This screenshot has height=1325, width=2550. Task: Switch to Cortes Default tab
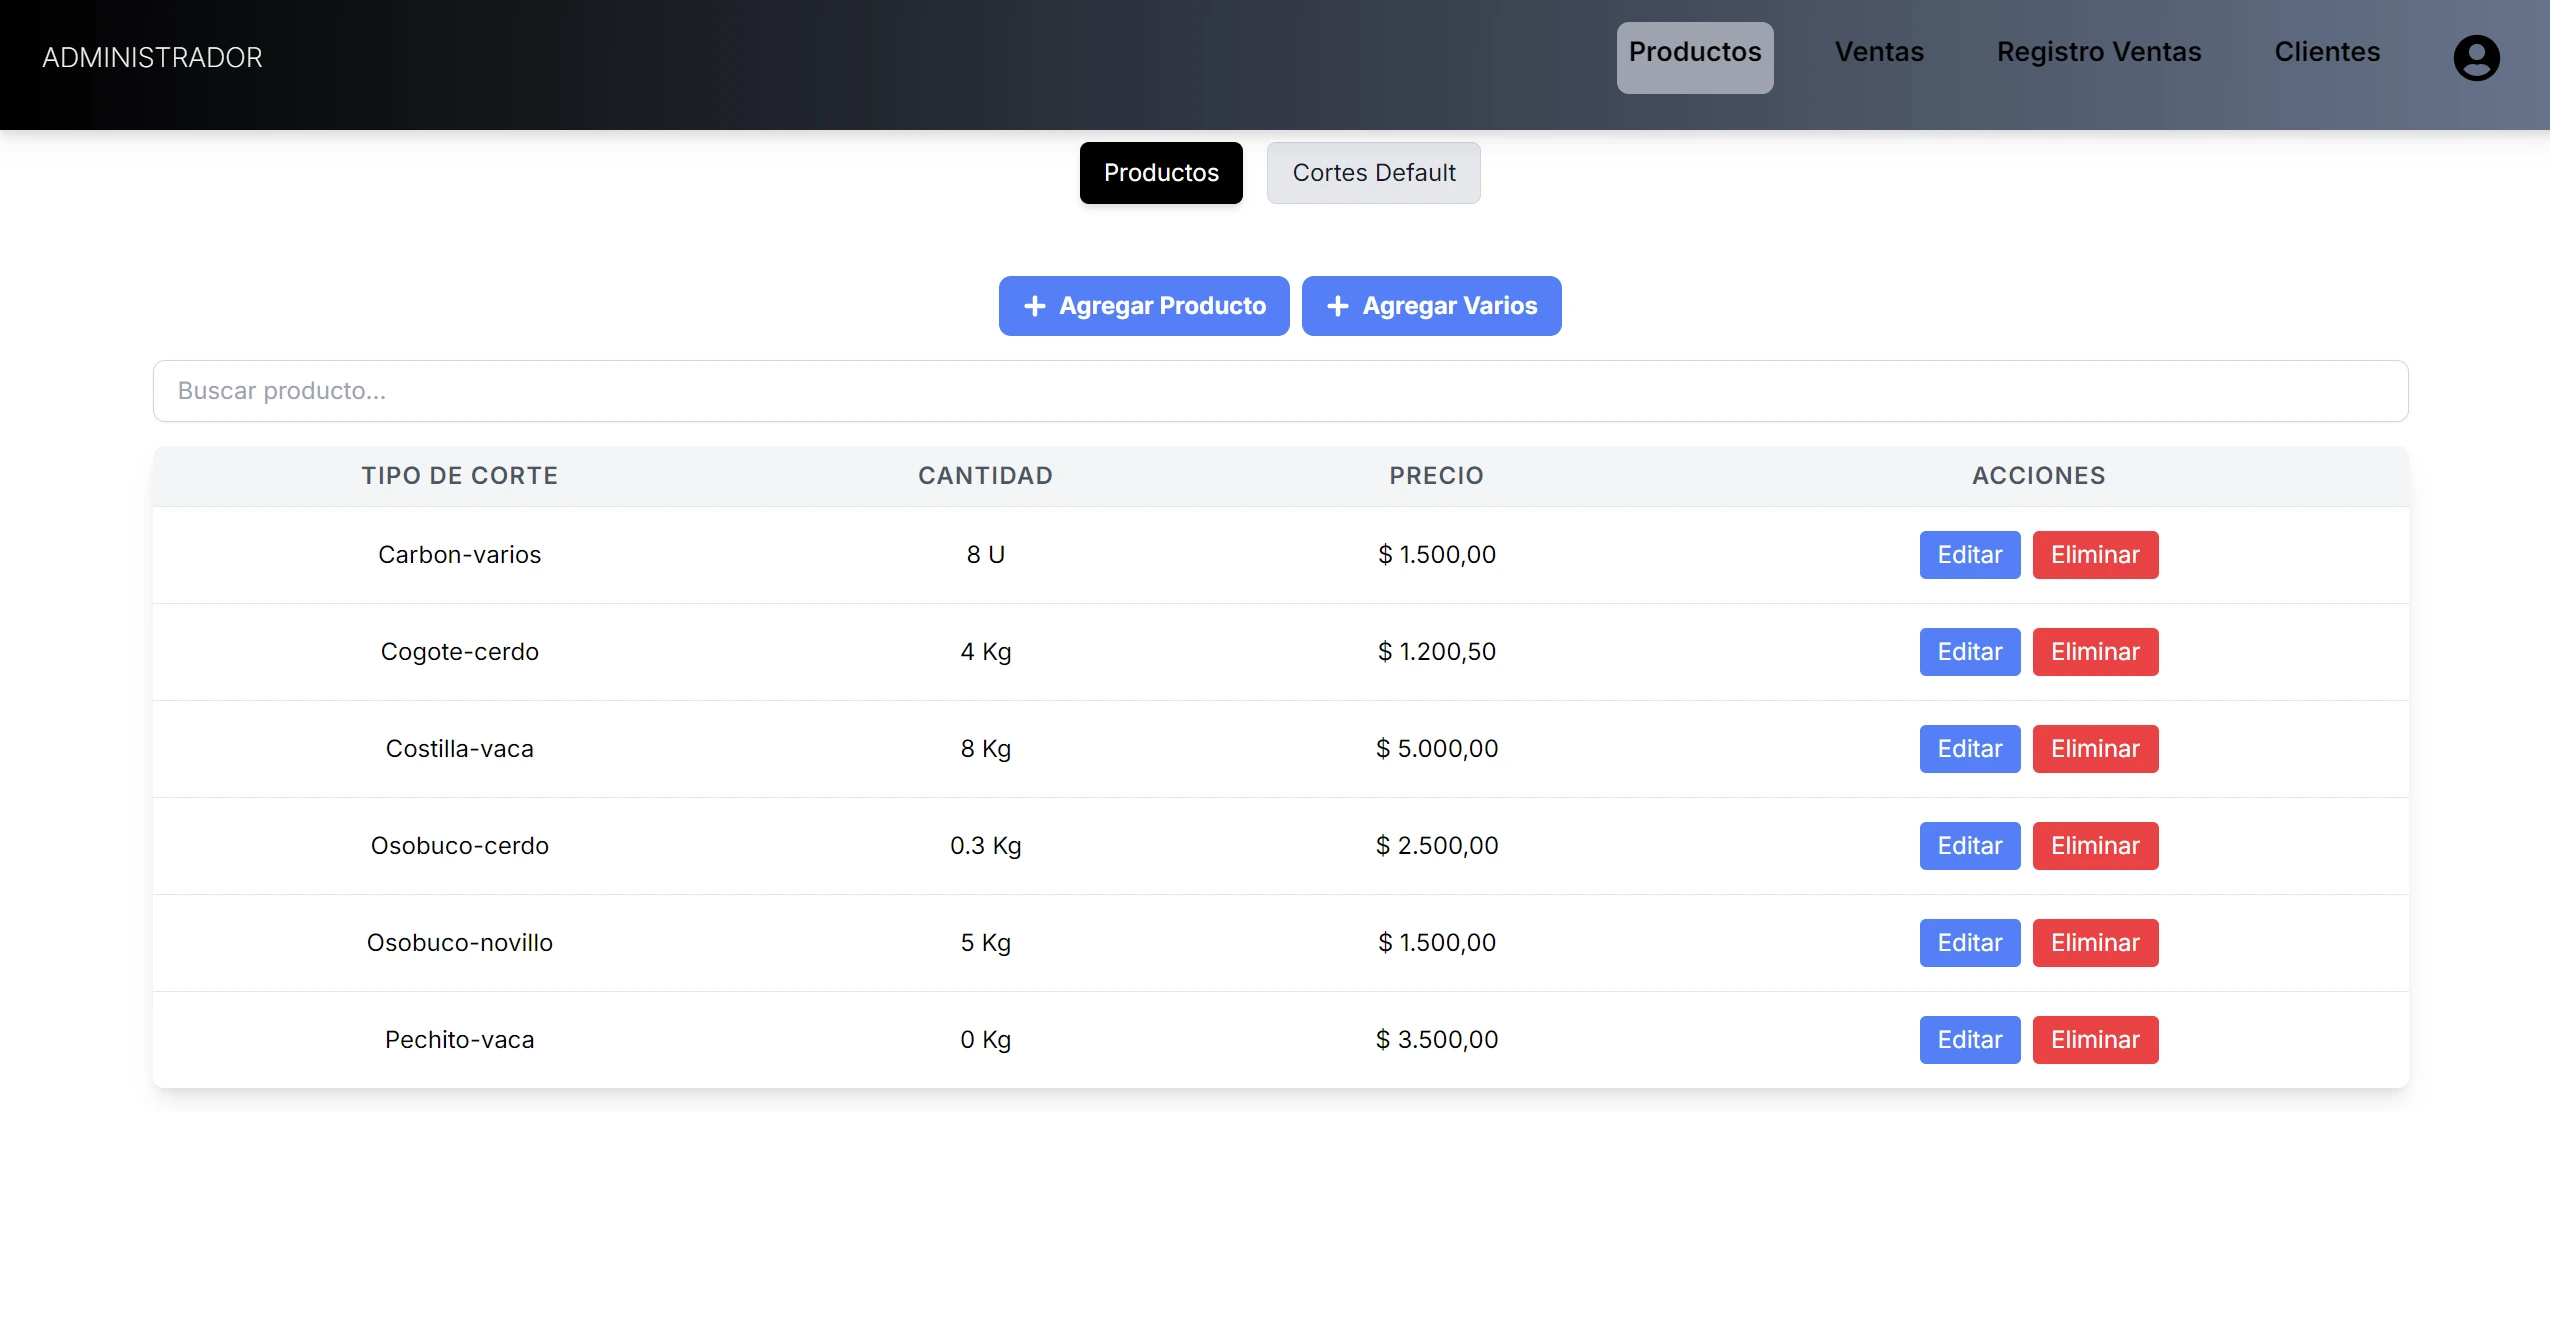(x=1373, y=173)
